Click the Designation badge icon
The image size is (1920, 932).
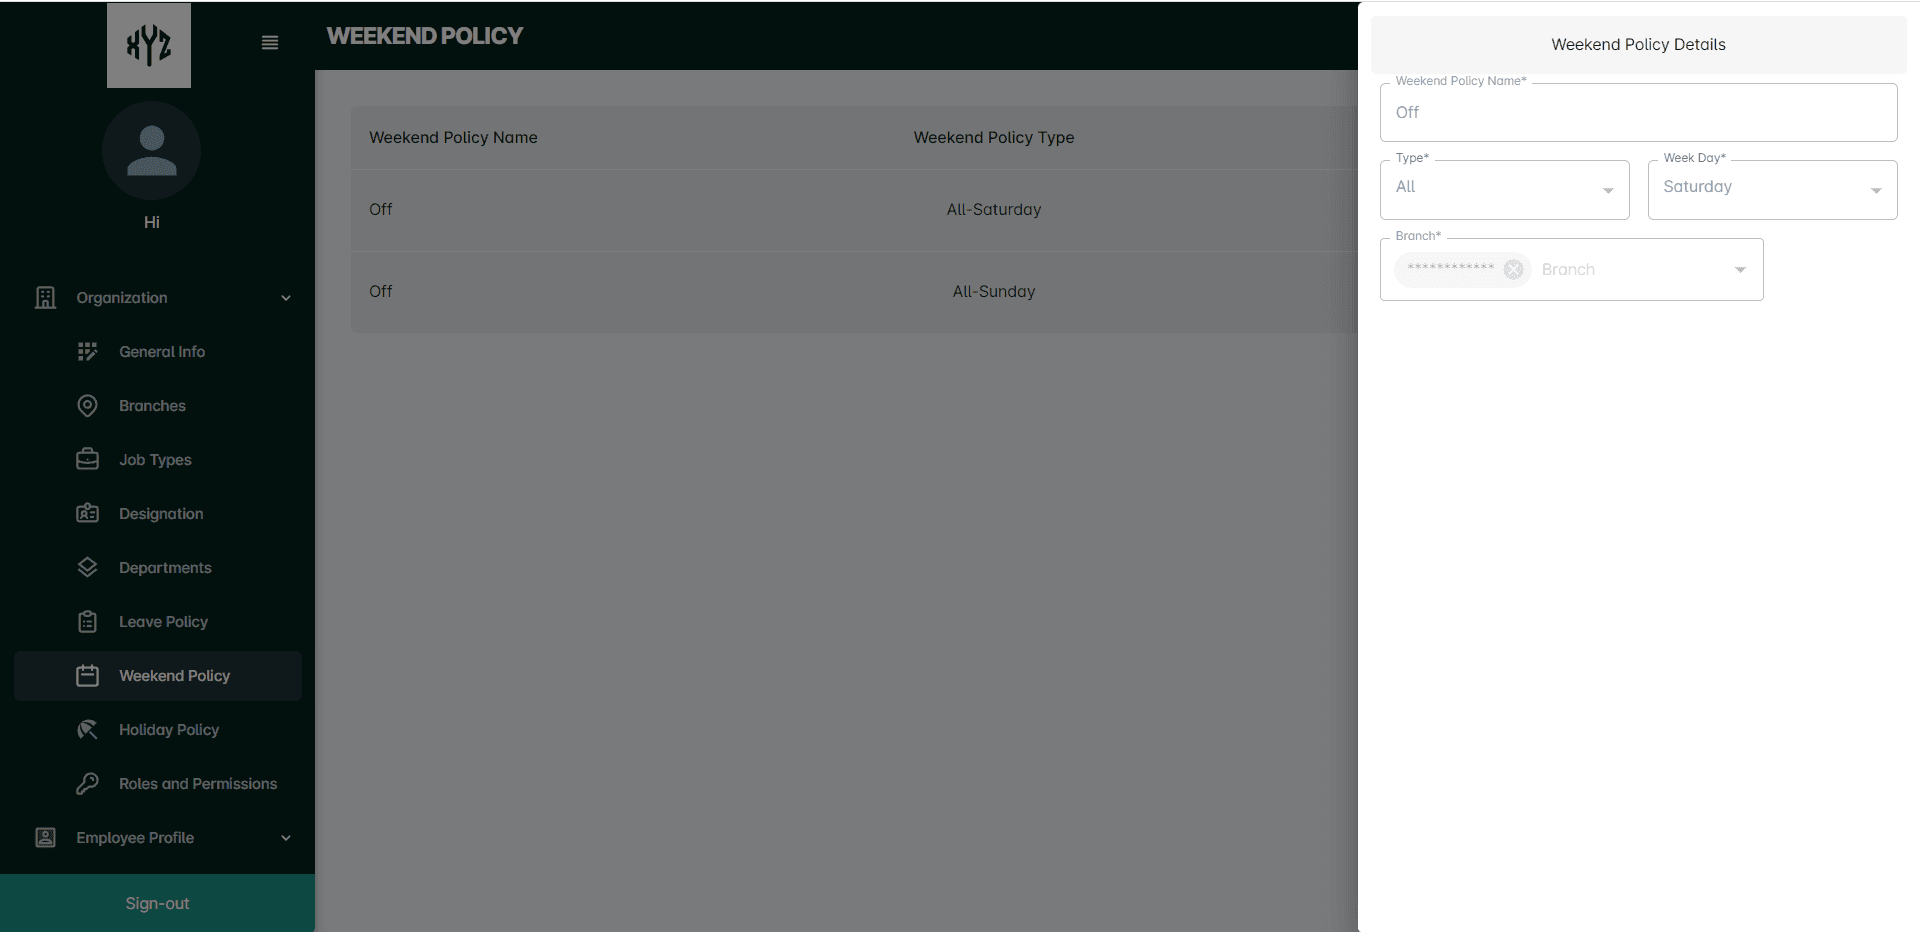point(88,514)
